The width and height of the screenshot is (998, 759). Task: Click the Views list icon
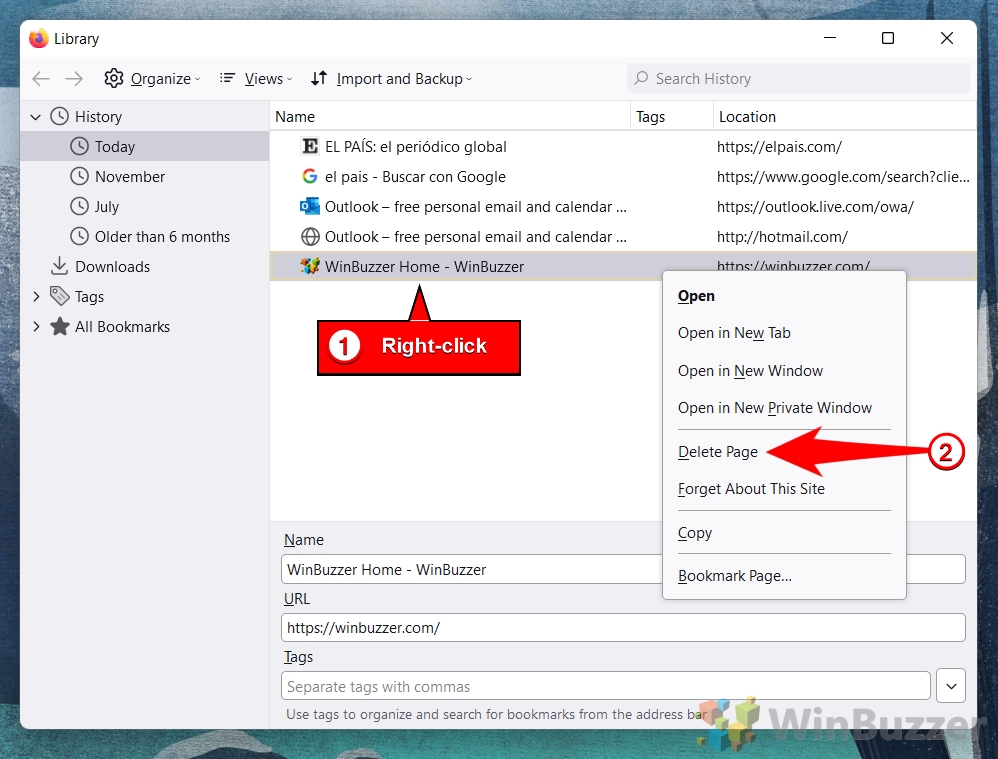227,78
